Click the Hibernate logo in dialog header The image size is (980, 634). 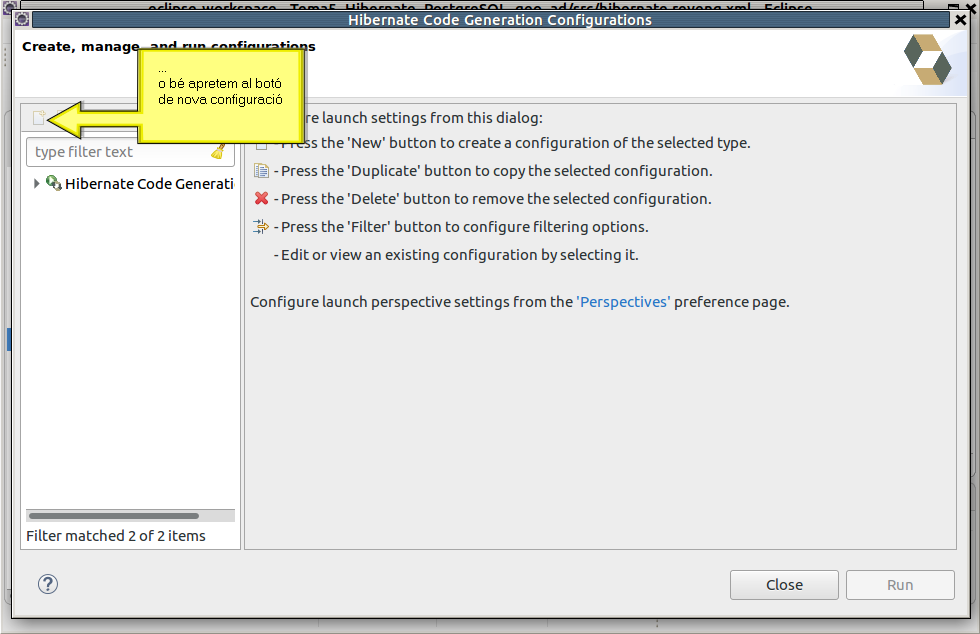928,60
